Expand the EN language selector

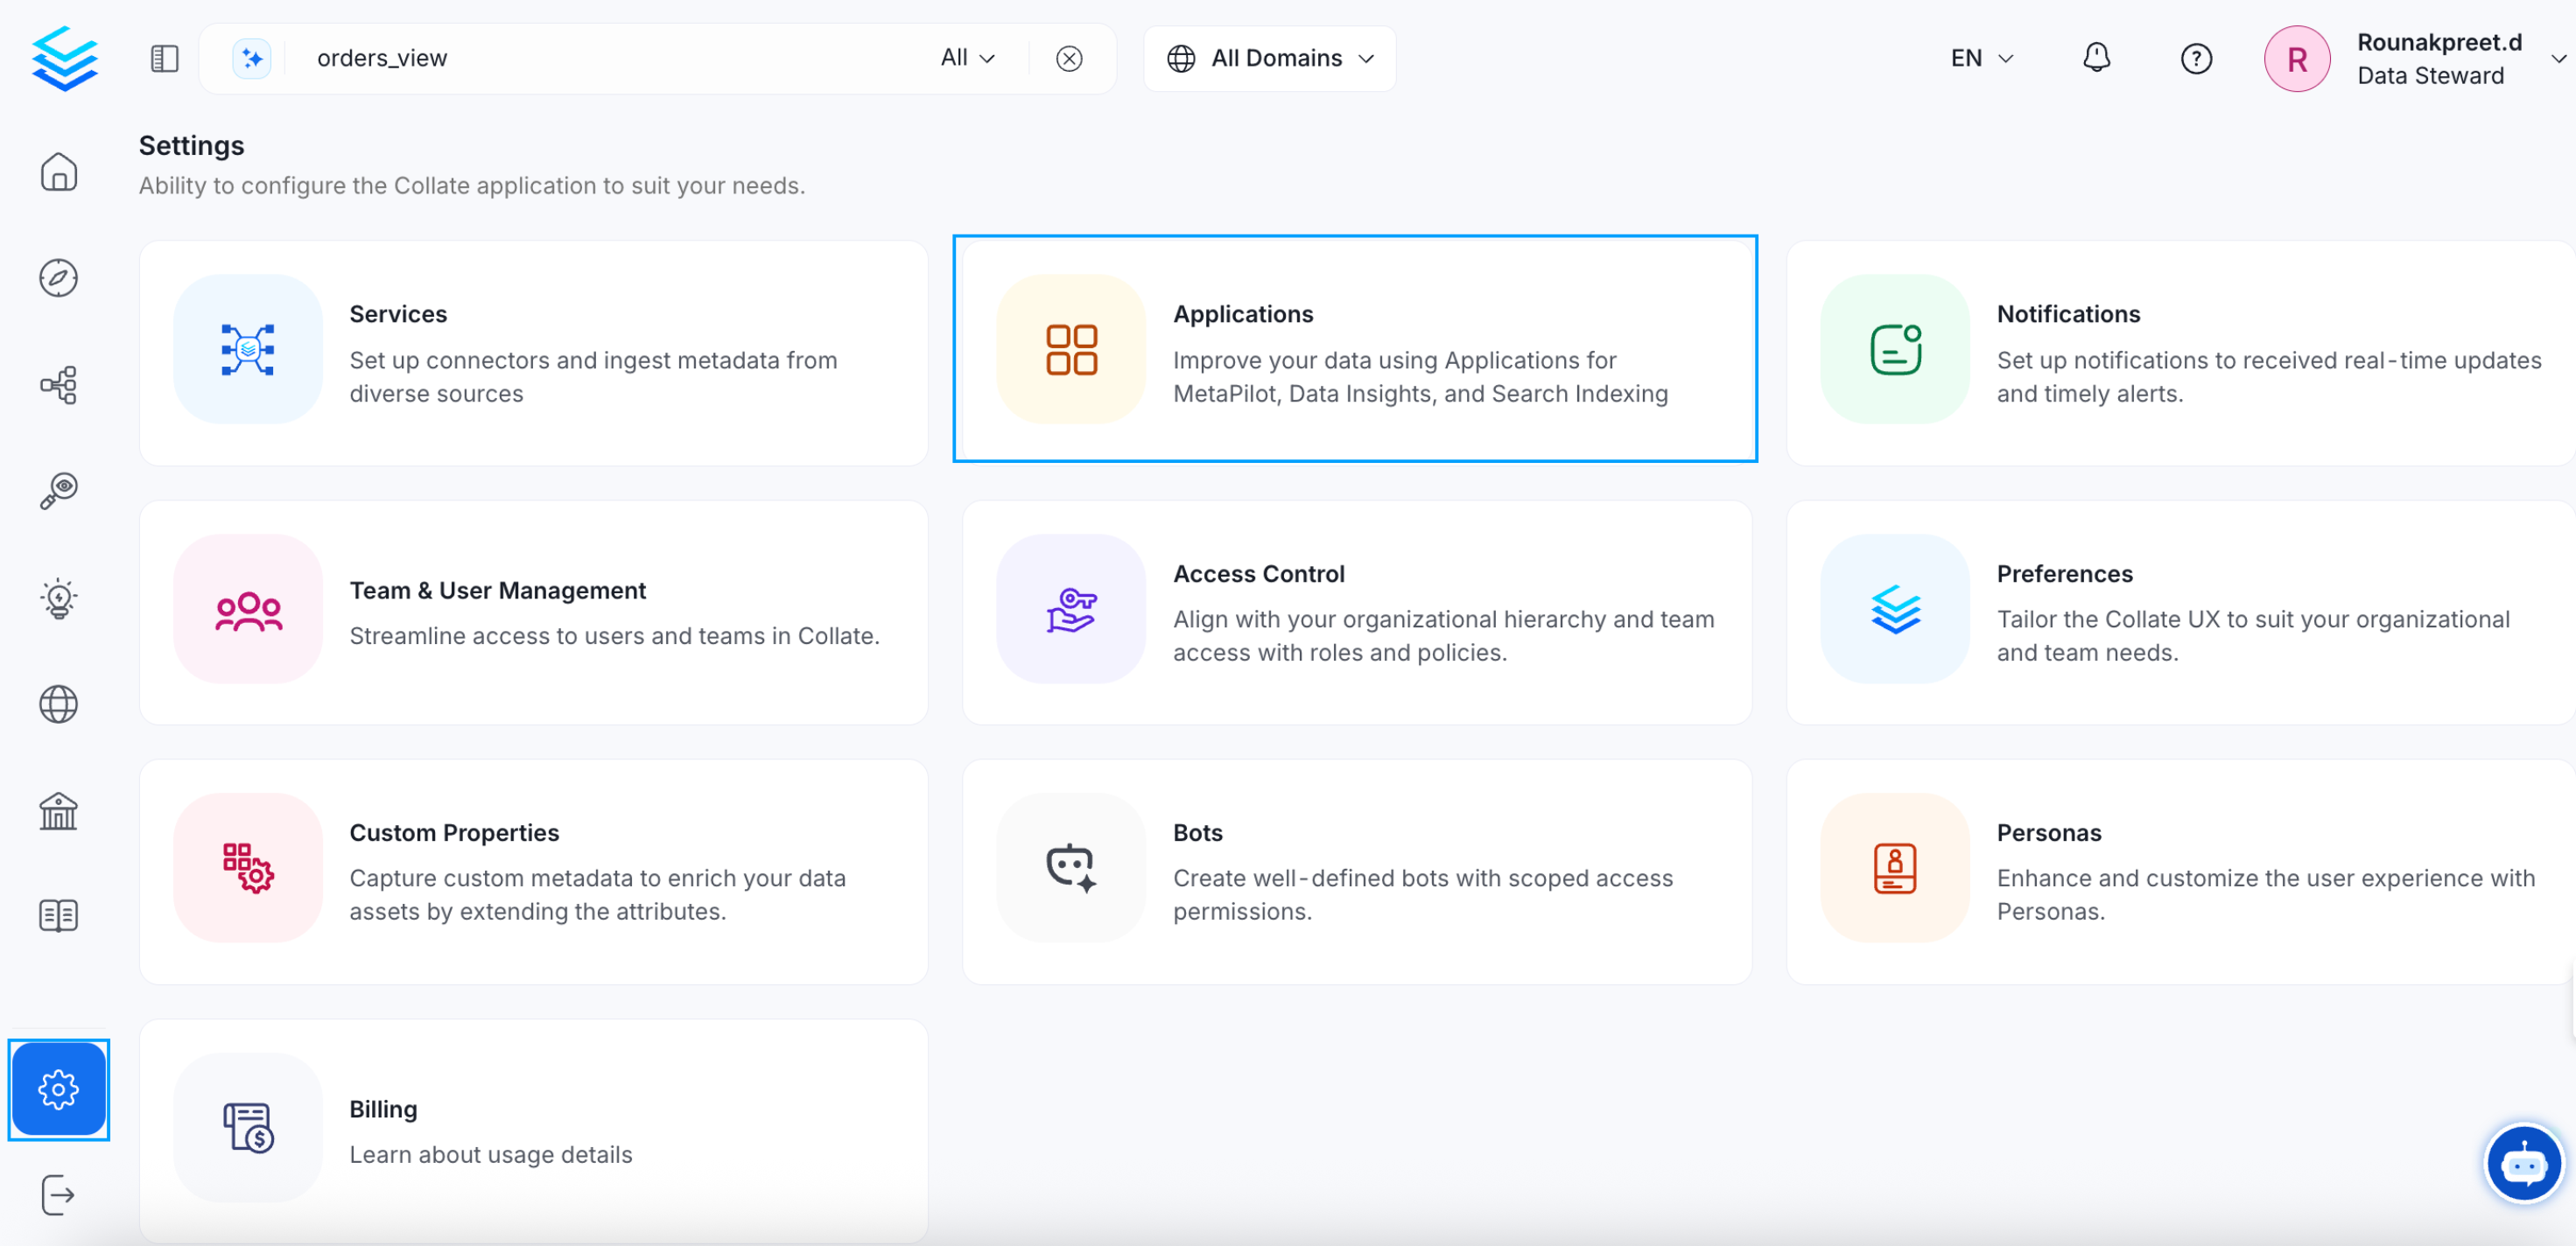coord(1981,58)
